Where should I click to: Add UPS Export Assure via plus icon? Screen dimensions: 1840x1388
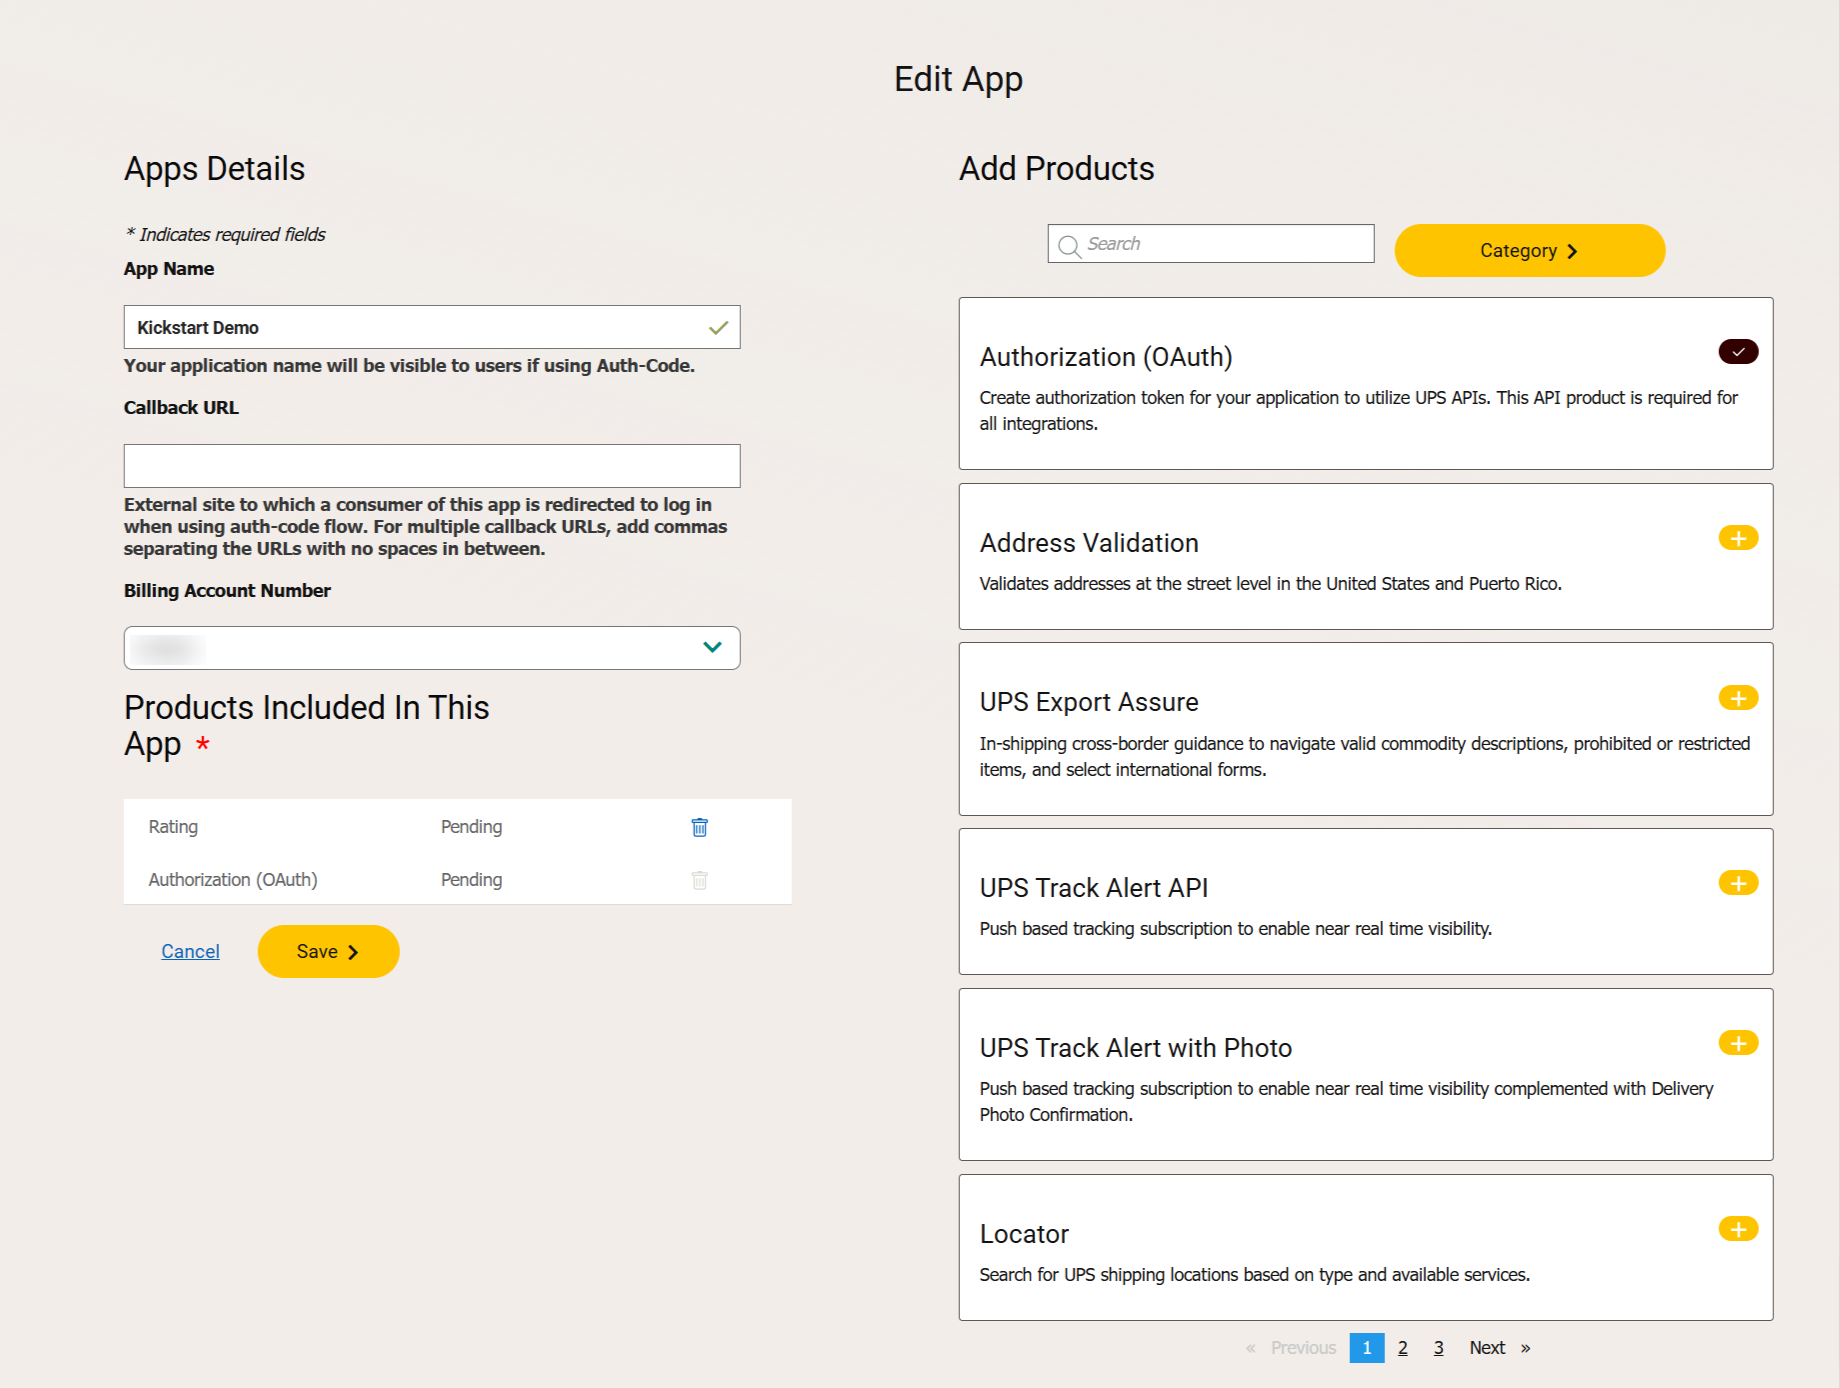[1738, 698]
